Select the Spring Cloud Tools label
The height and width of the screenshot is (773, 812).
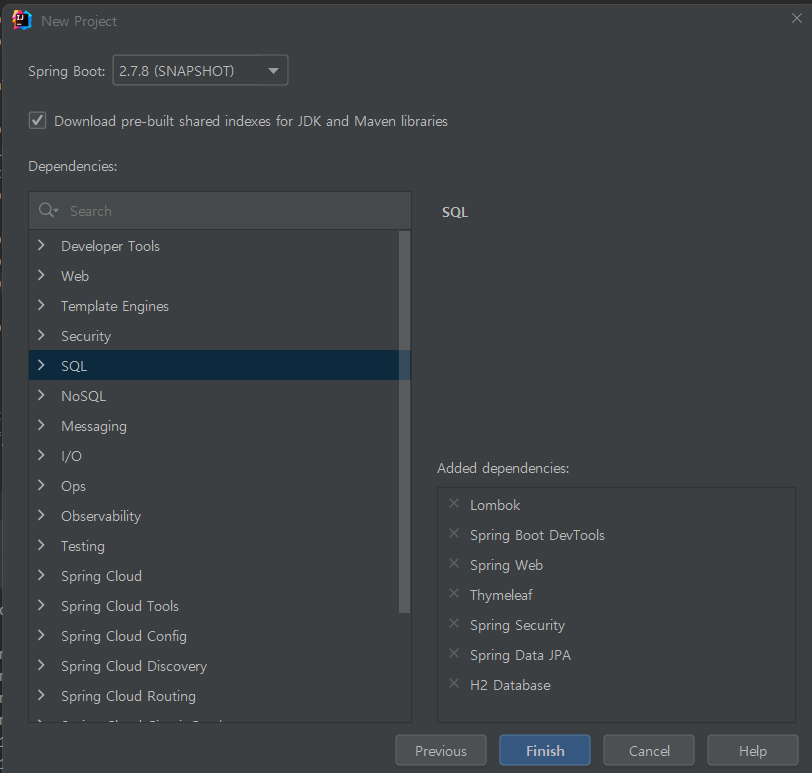pyautogui.click(x=120, y=606)
